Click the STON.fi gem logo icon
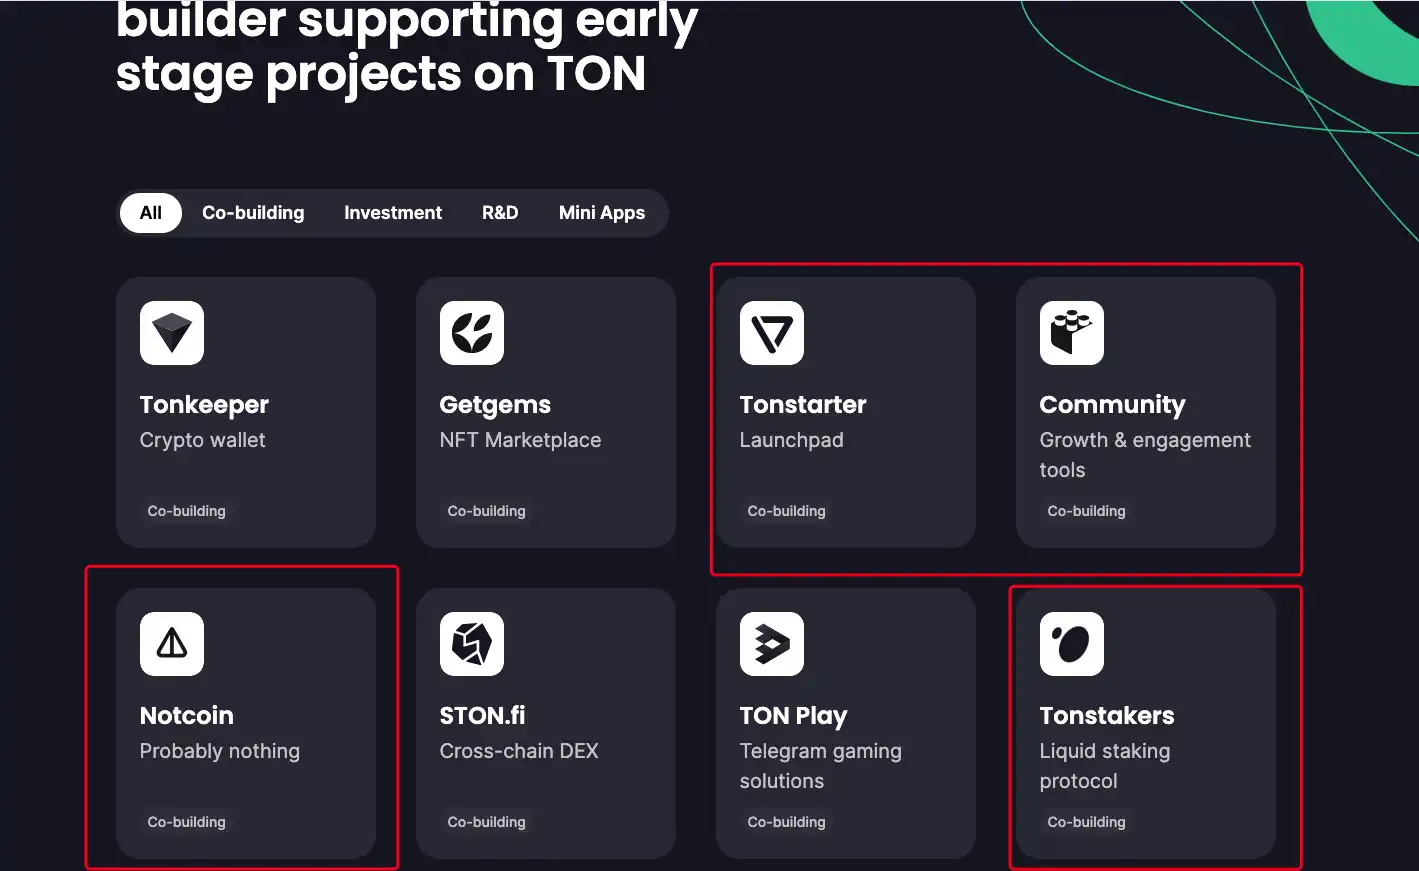The height and width of the screenshot is (871, 1419). (472, 644)
